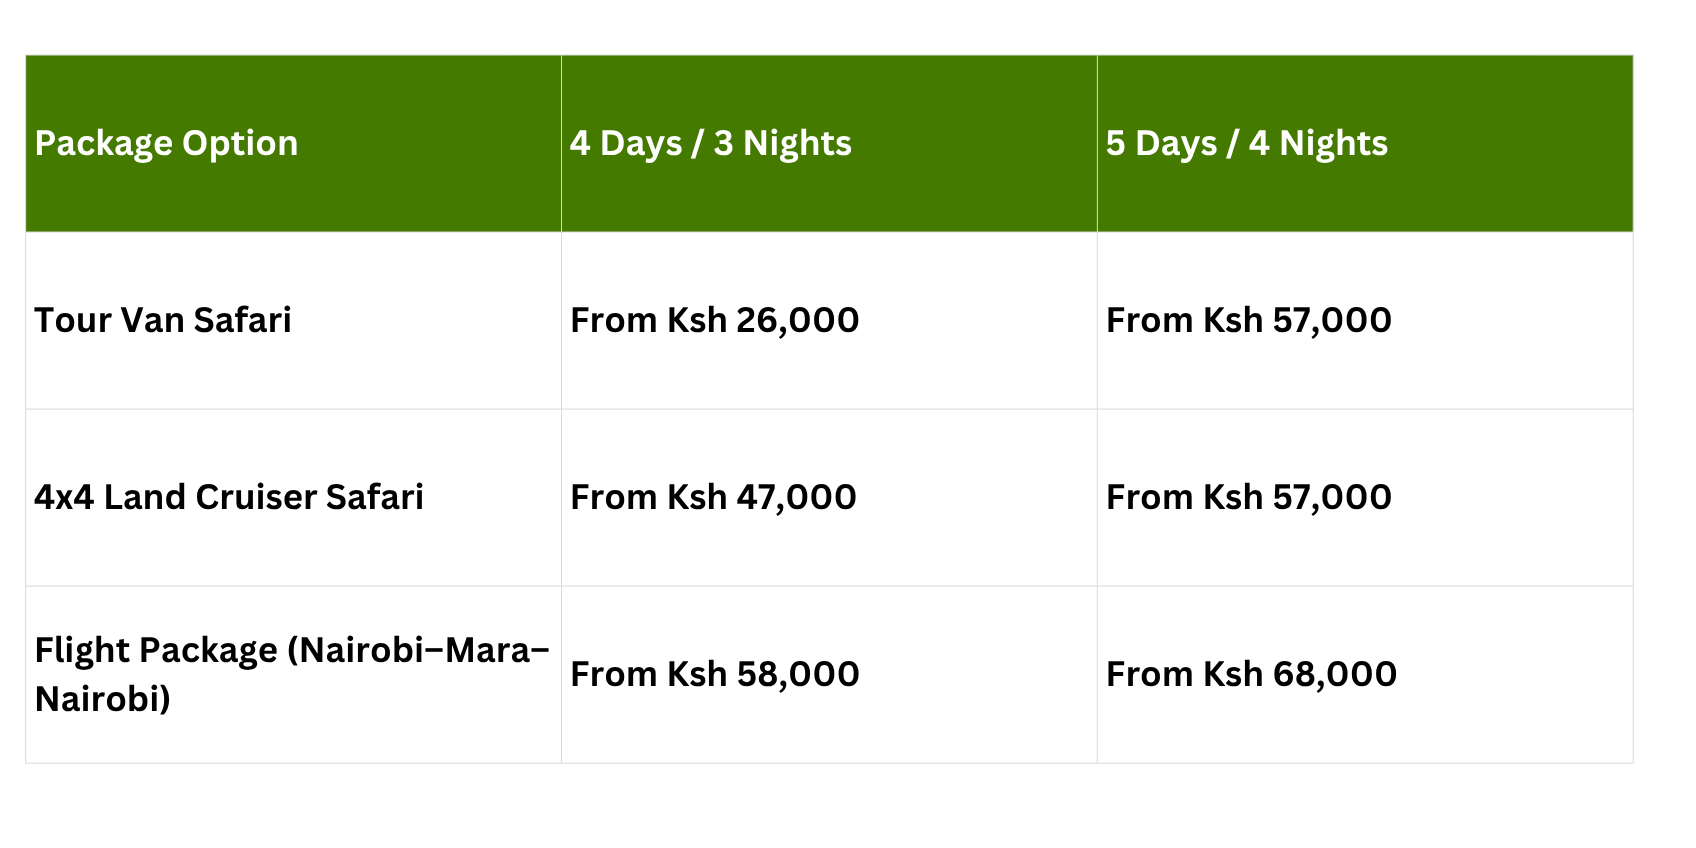Viewport: 1696px width, 848px height.
Task: Click the word "Flight" in the last row
Action: pos(75,650)
